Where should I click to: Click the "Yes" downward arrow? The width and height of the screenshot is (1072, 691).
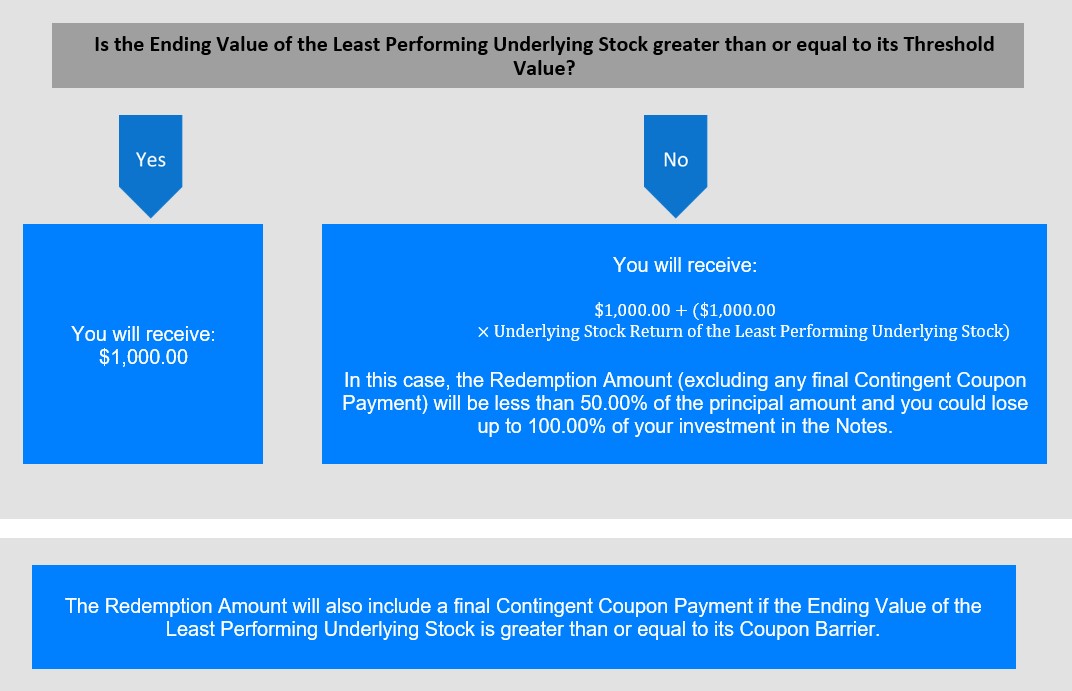click(150, 163)
